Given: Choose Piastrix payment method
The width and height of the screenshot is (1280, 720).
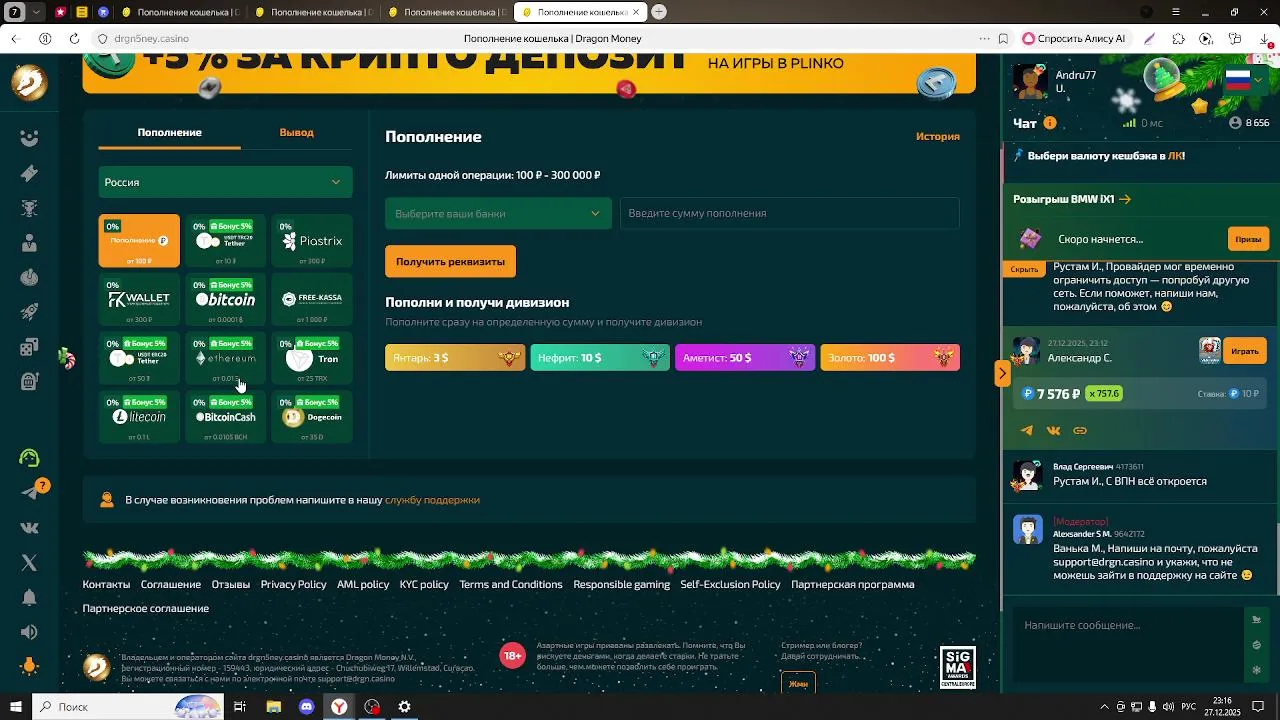Looking at the screenshot, I should (312, 241).
